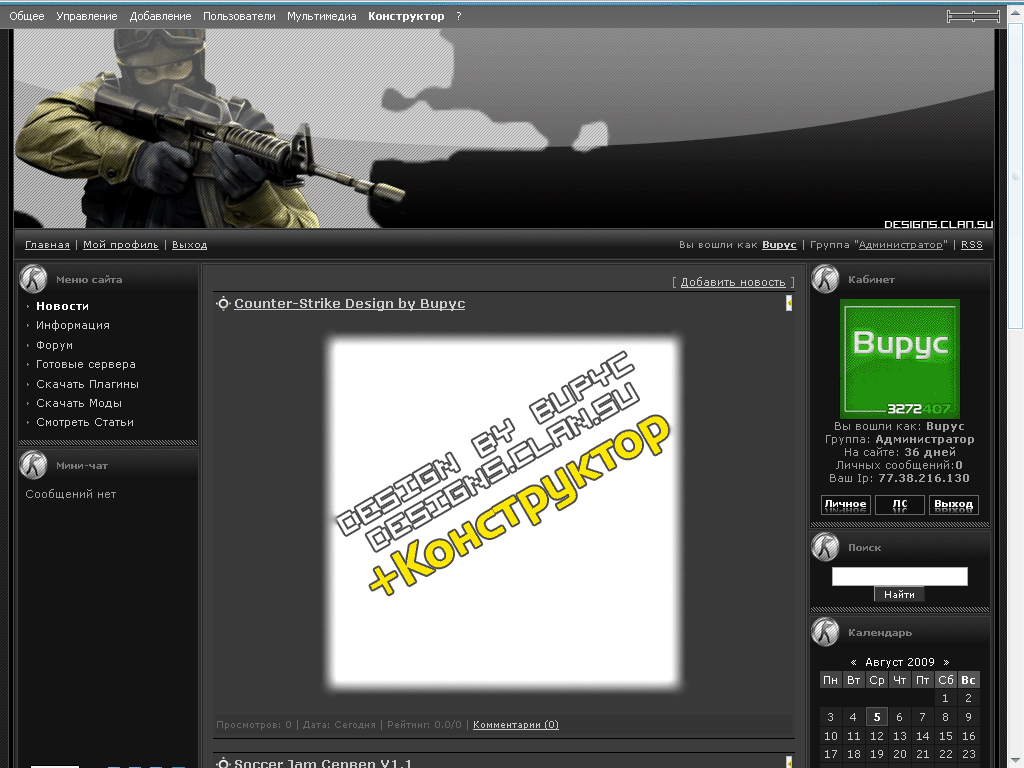This screenshot has height=768, width=1024.
Task: Click the CS soldier header banner
Action: (504, 129)
